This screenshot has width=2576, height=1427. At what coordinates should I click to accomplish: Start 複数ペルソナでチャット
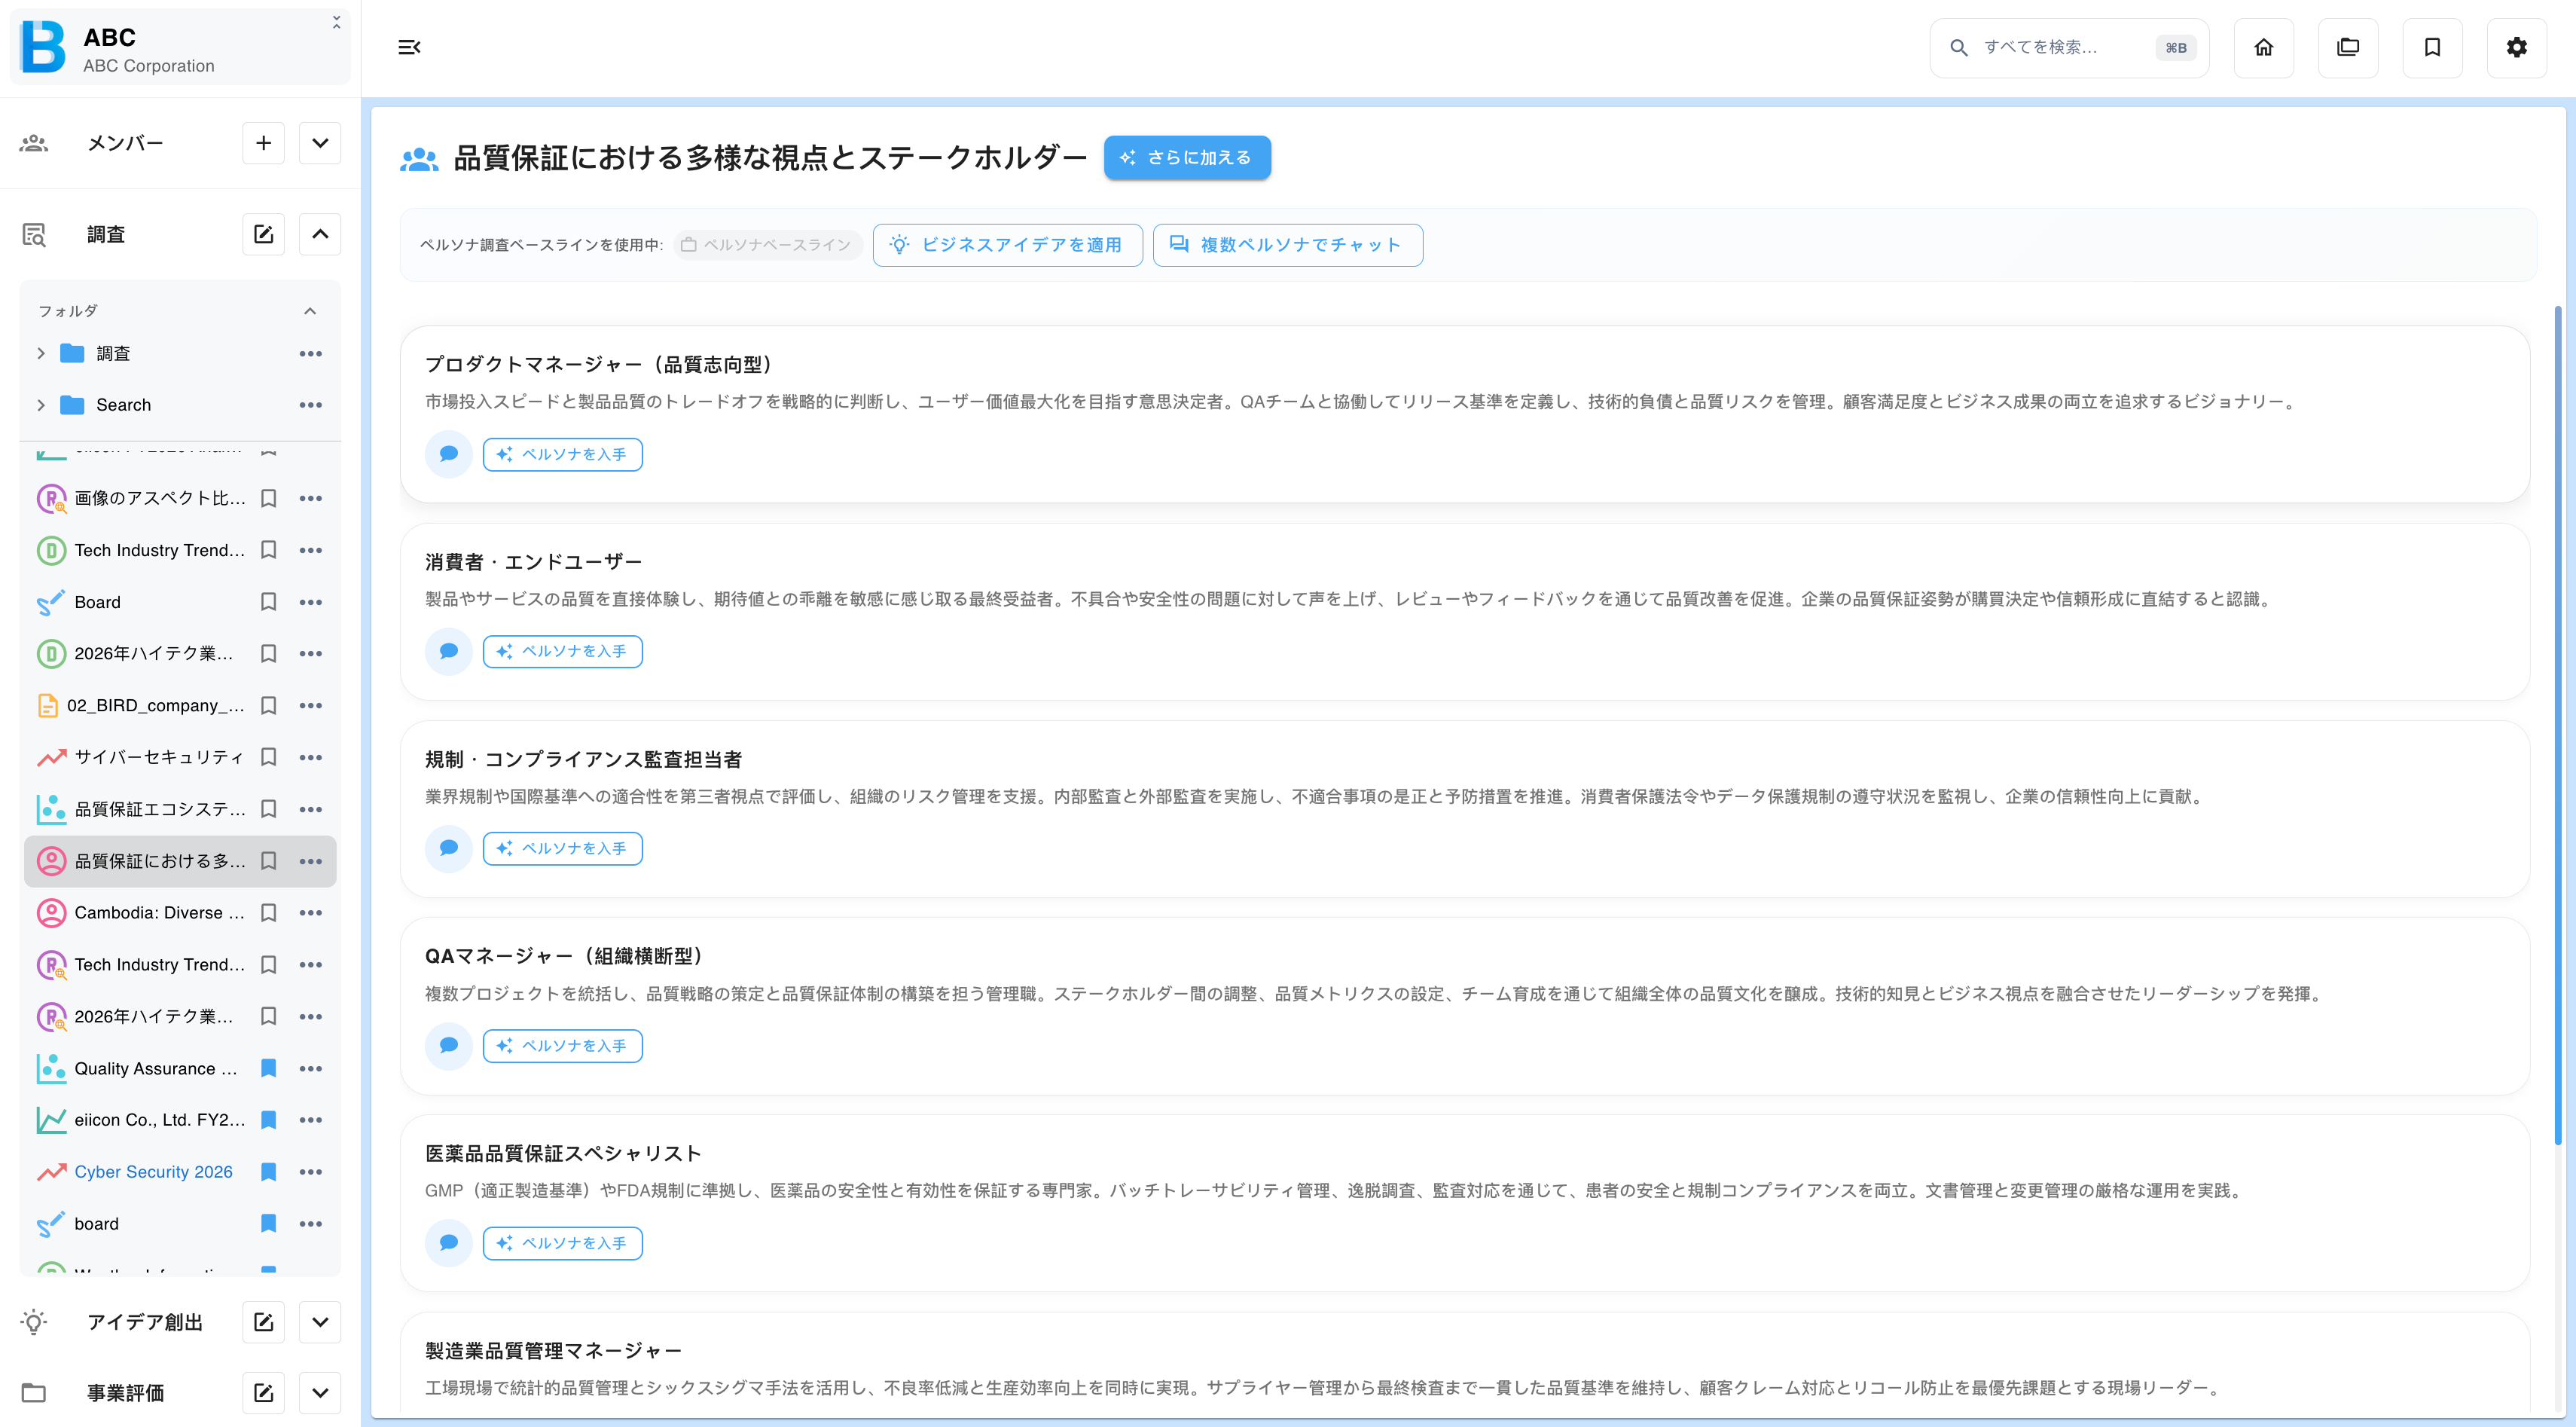(x=1287, y=245)
